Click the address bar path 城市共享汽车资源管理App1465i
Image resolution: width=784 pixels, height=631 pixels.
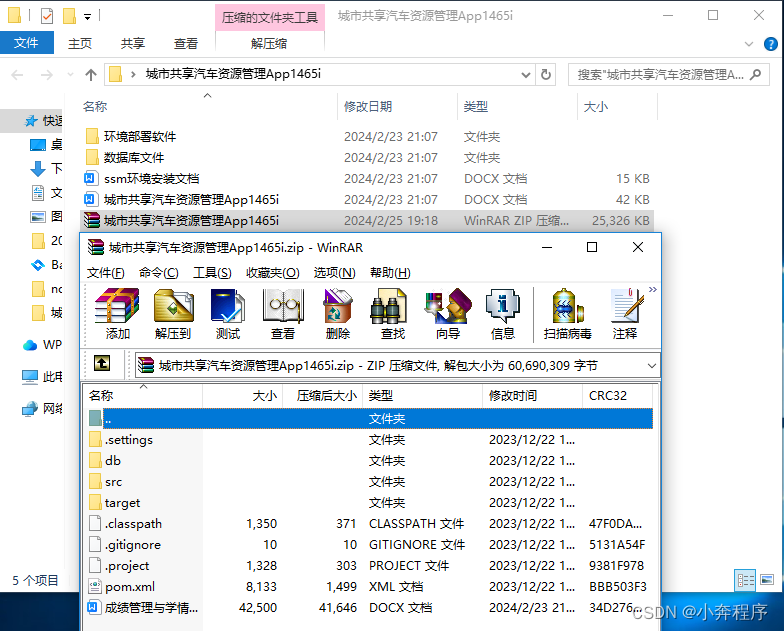coord(233,74)
